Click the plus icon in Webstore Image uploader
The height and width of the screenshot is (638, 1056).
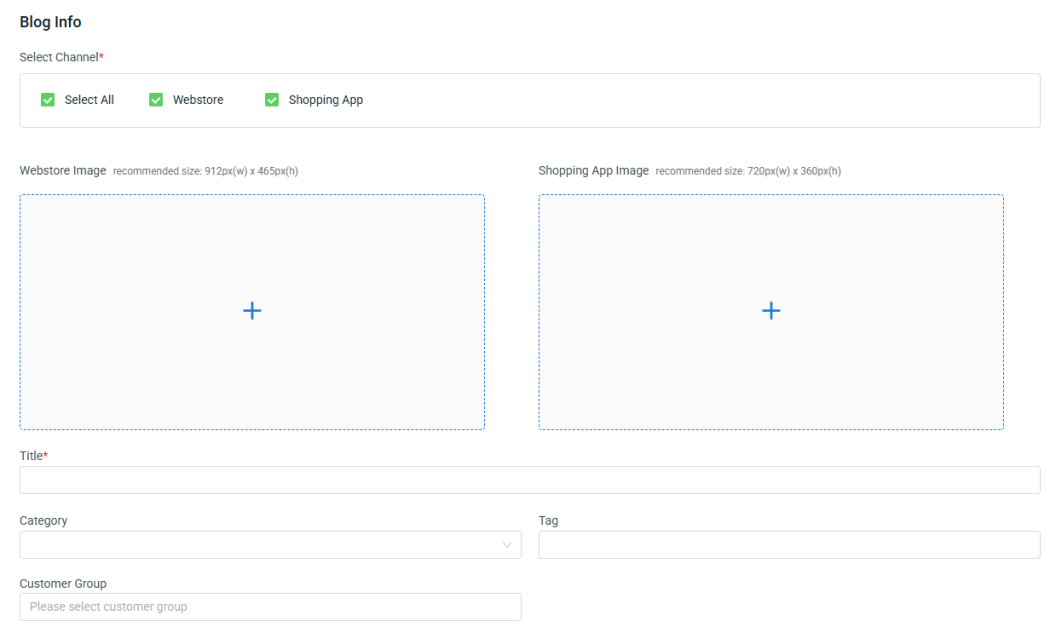252,311
